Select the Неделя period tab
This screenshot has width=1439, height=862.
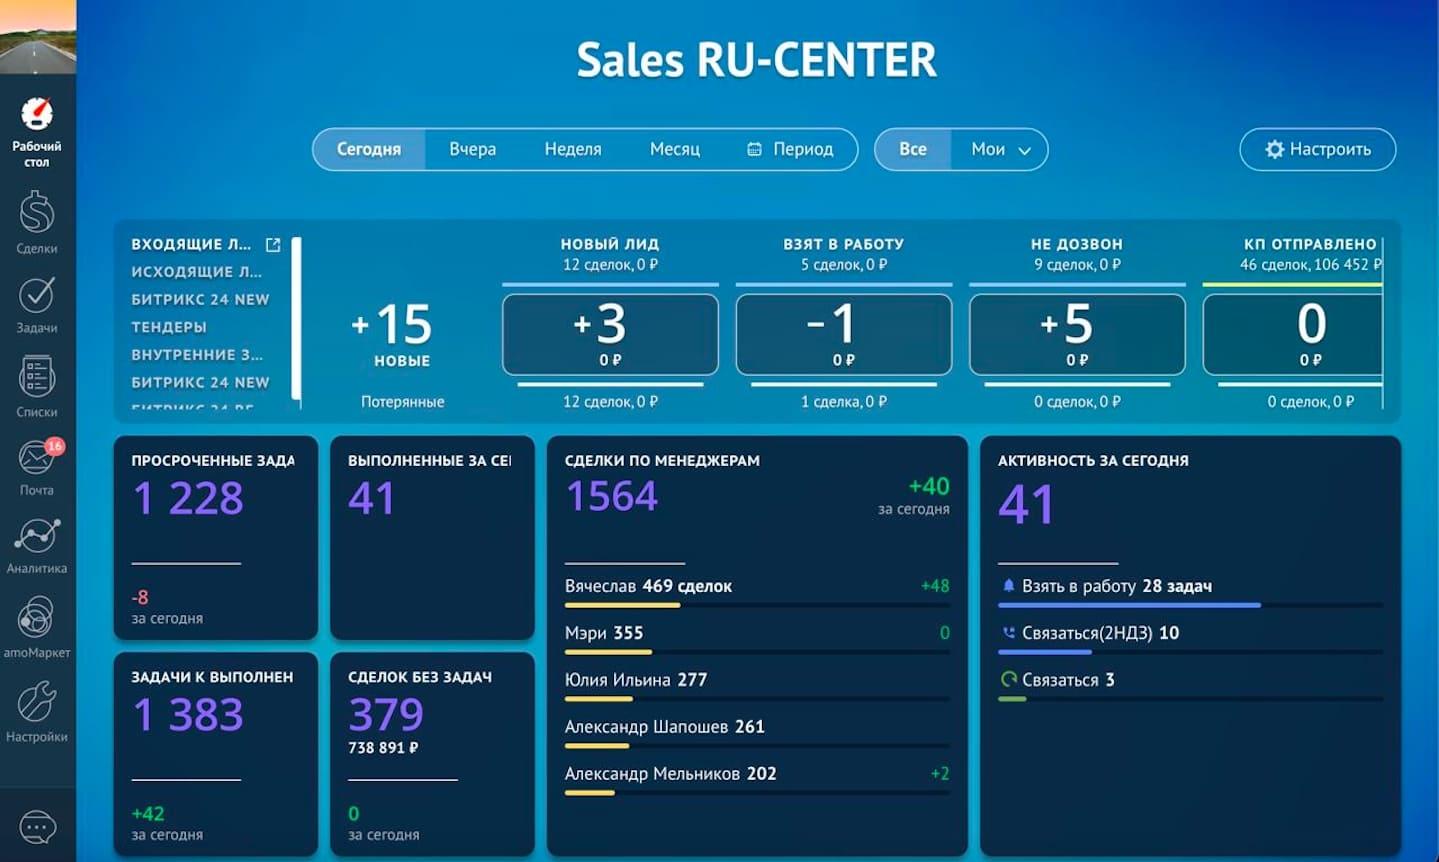click(x=573, y=149)
